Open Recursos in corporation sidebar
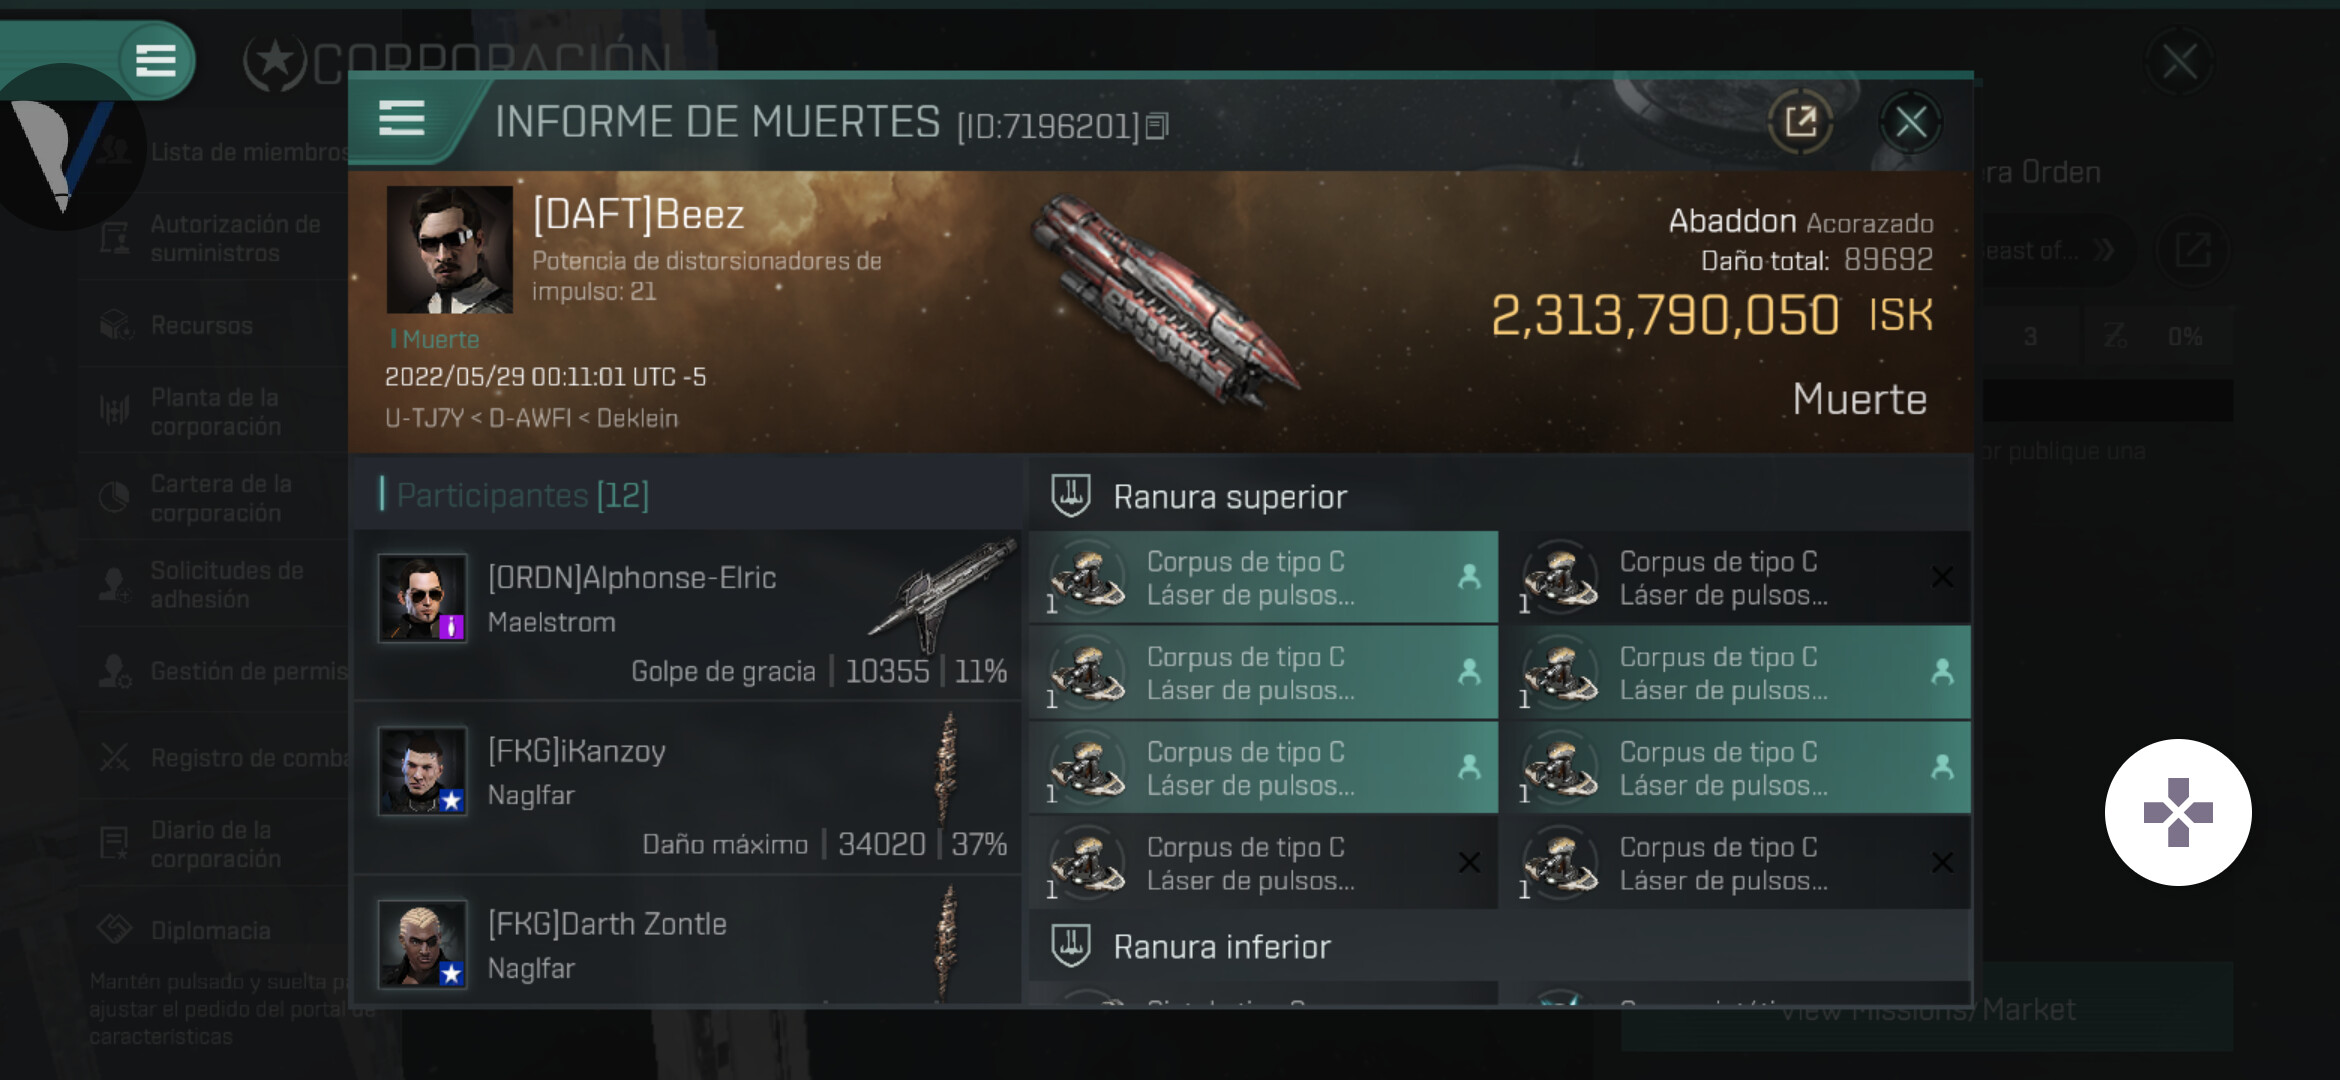The height and width of the screenshot is (1080, 2340). [x=200, y=325]
